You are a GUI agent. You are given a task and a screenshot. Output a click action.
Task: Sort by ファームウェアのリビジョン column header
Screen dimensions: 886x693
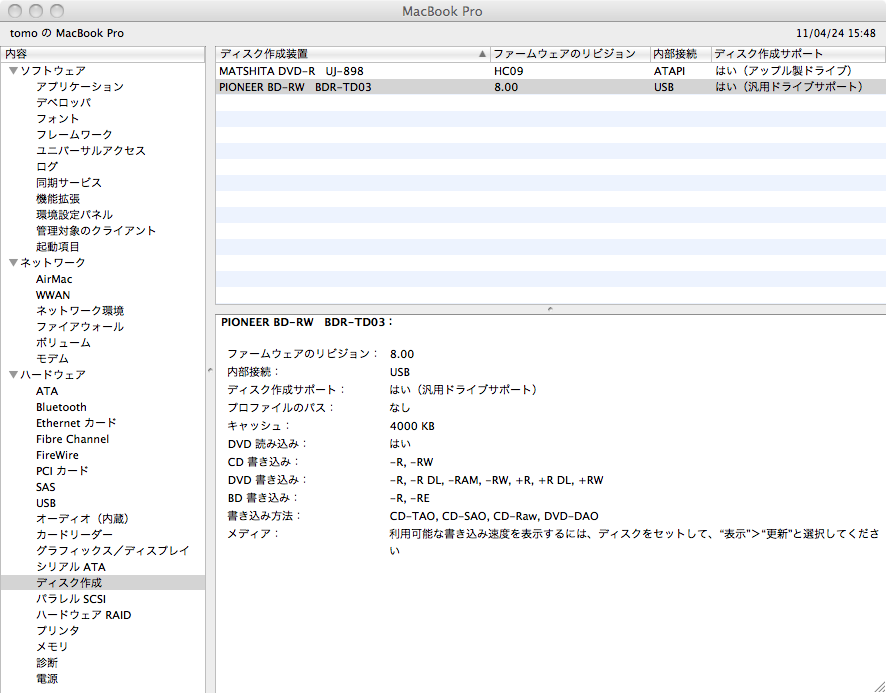[x=570, y=54]
